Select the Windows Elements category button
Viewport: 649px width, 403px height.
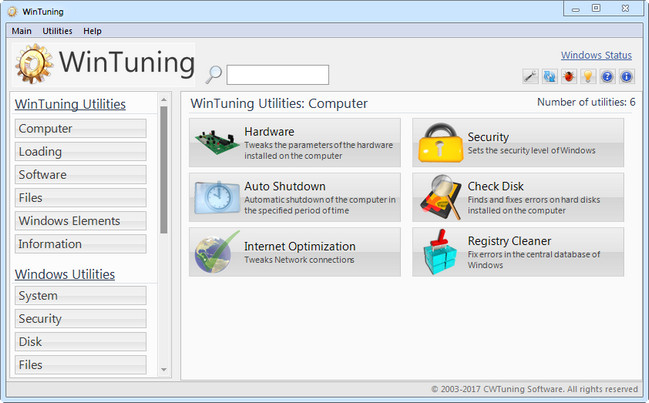point(80,221)
